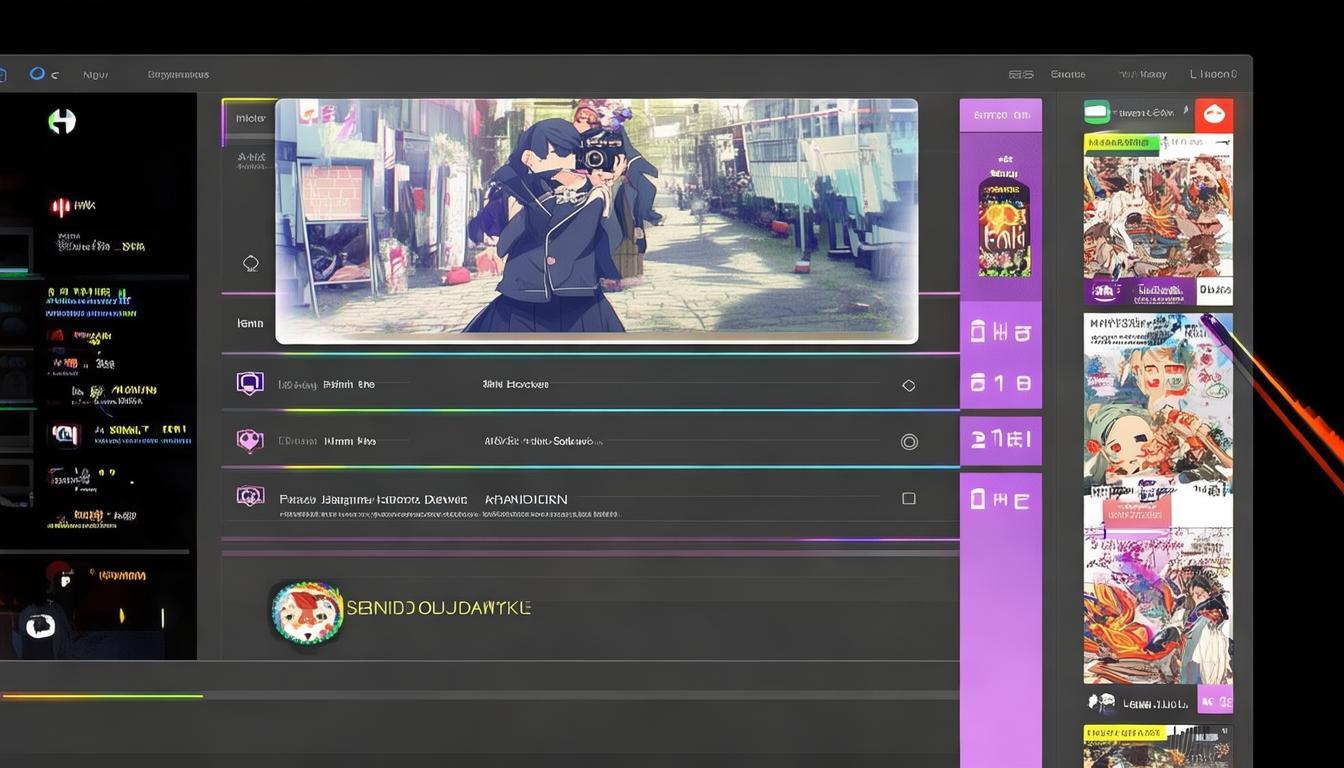Open the yellow SBNIDDOUJDAWTKE label
Image resolution: width=1344 pixels, height=768 pixels.
coord(438,608)
